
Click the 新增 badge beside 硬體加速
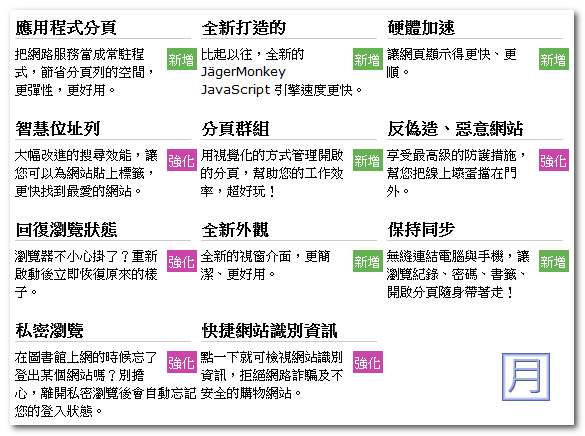point(554,59)
